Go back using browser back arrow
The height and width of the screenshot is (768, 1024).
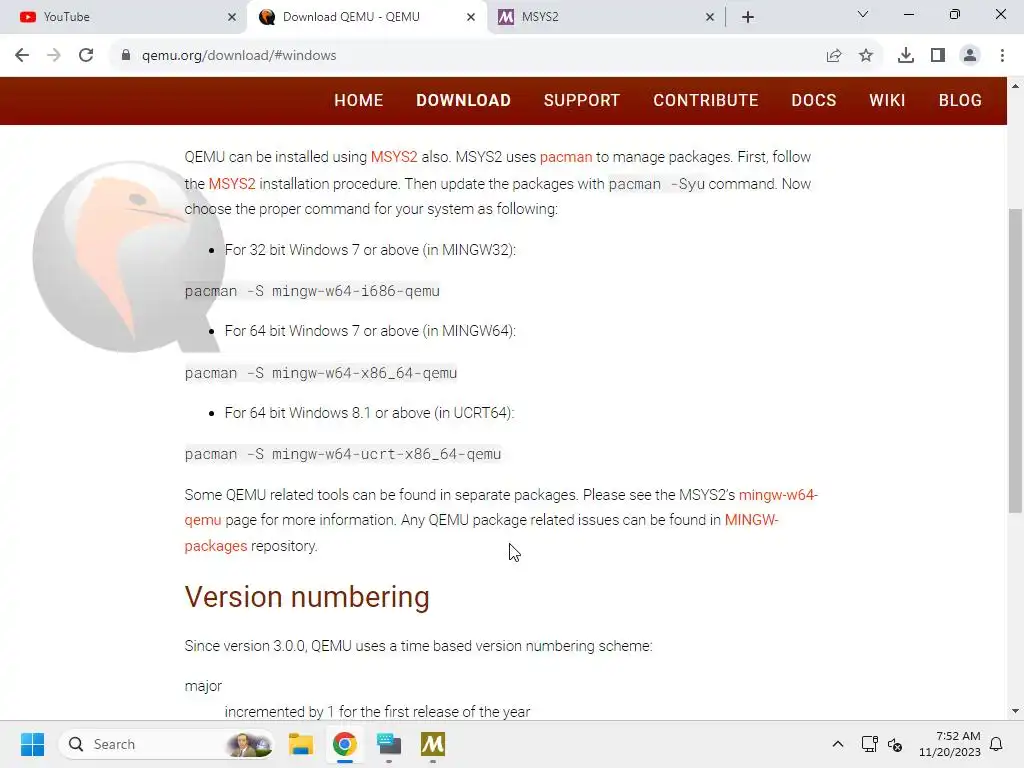(22, 56)
